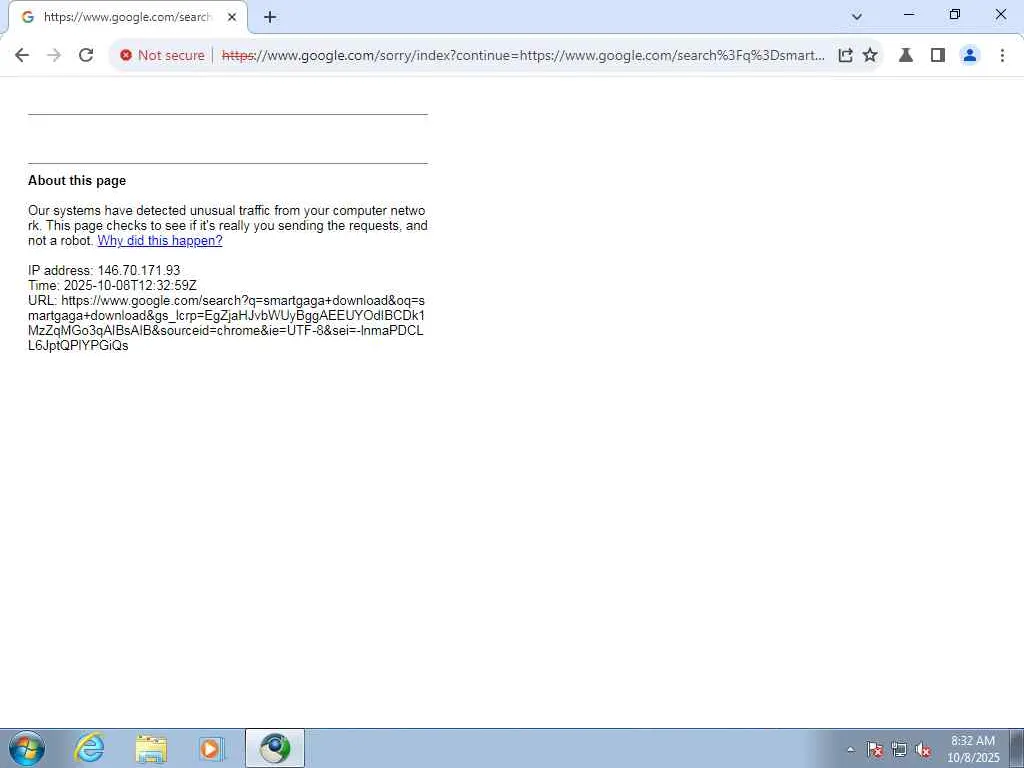Restore down the Chrome window

tap(955, 14)
